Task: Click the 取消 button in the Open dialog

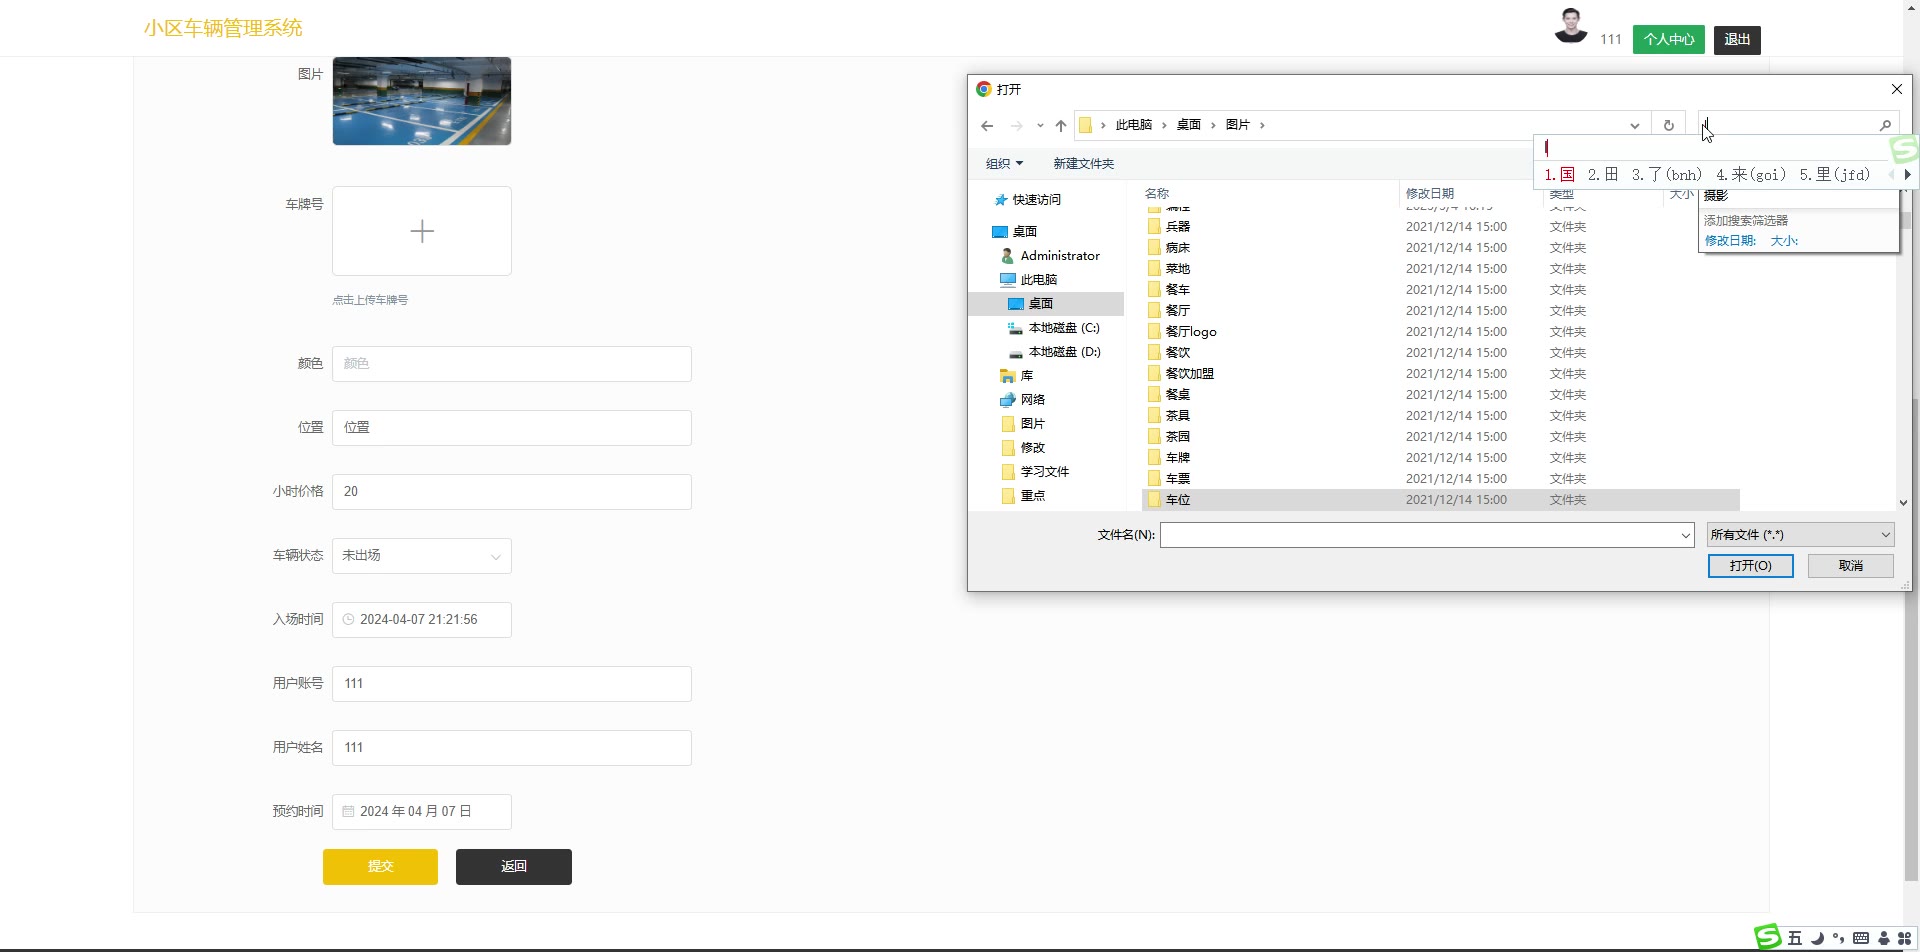Action: [1851, 566]
